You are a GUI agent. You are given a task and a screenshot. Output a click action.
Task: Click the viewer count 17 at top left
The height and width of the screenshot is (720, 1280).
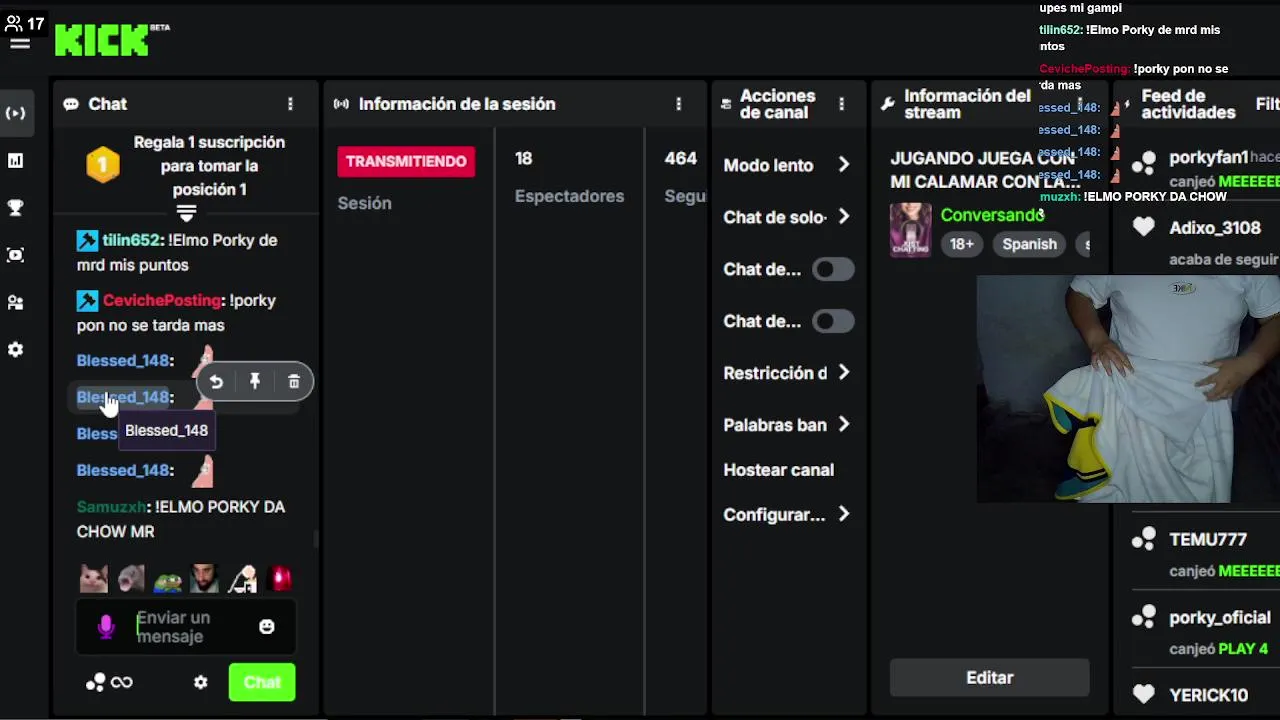click(25, 22)
